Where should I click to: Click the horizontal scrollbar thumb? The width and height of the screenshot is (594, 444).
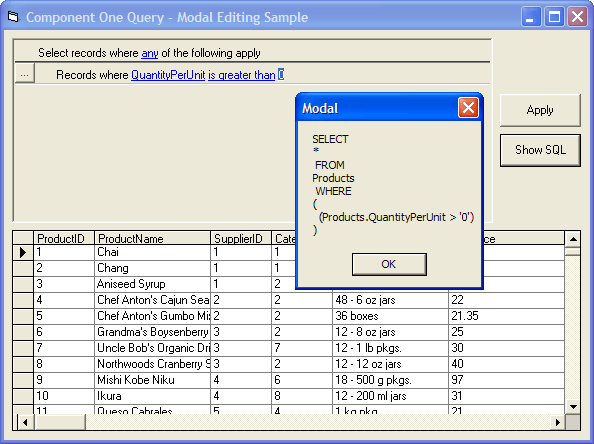click(x=60, y=422)
